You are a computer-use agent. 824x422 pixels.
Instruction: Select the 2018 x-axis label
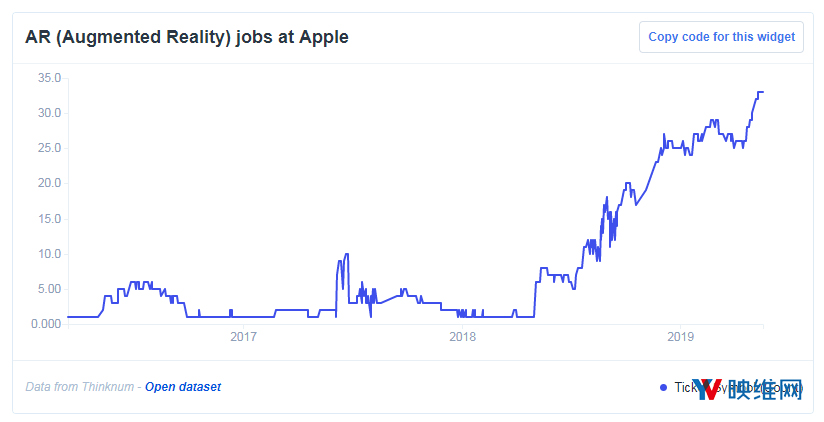point(462,336)
